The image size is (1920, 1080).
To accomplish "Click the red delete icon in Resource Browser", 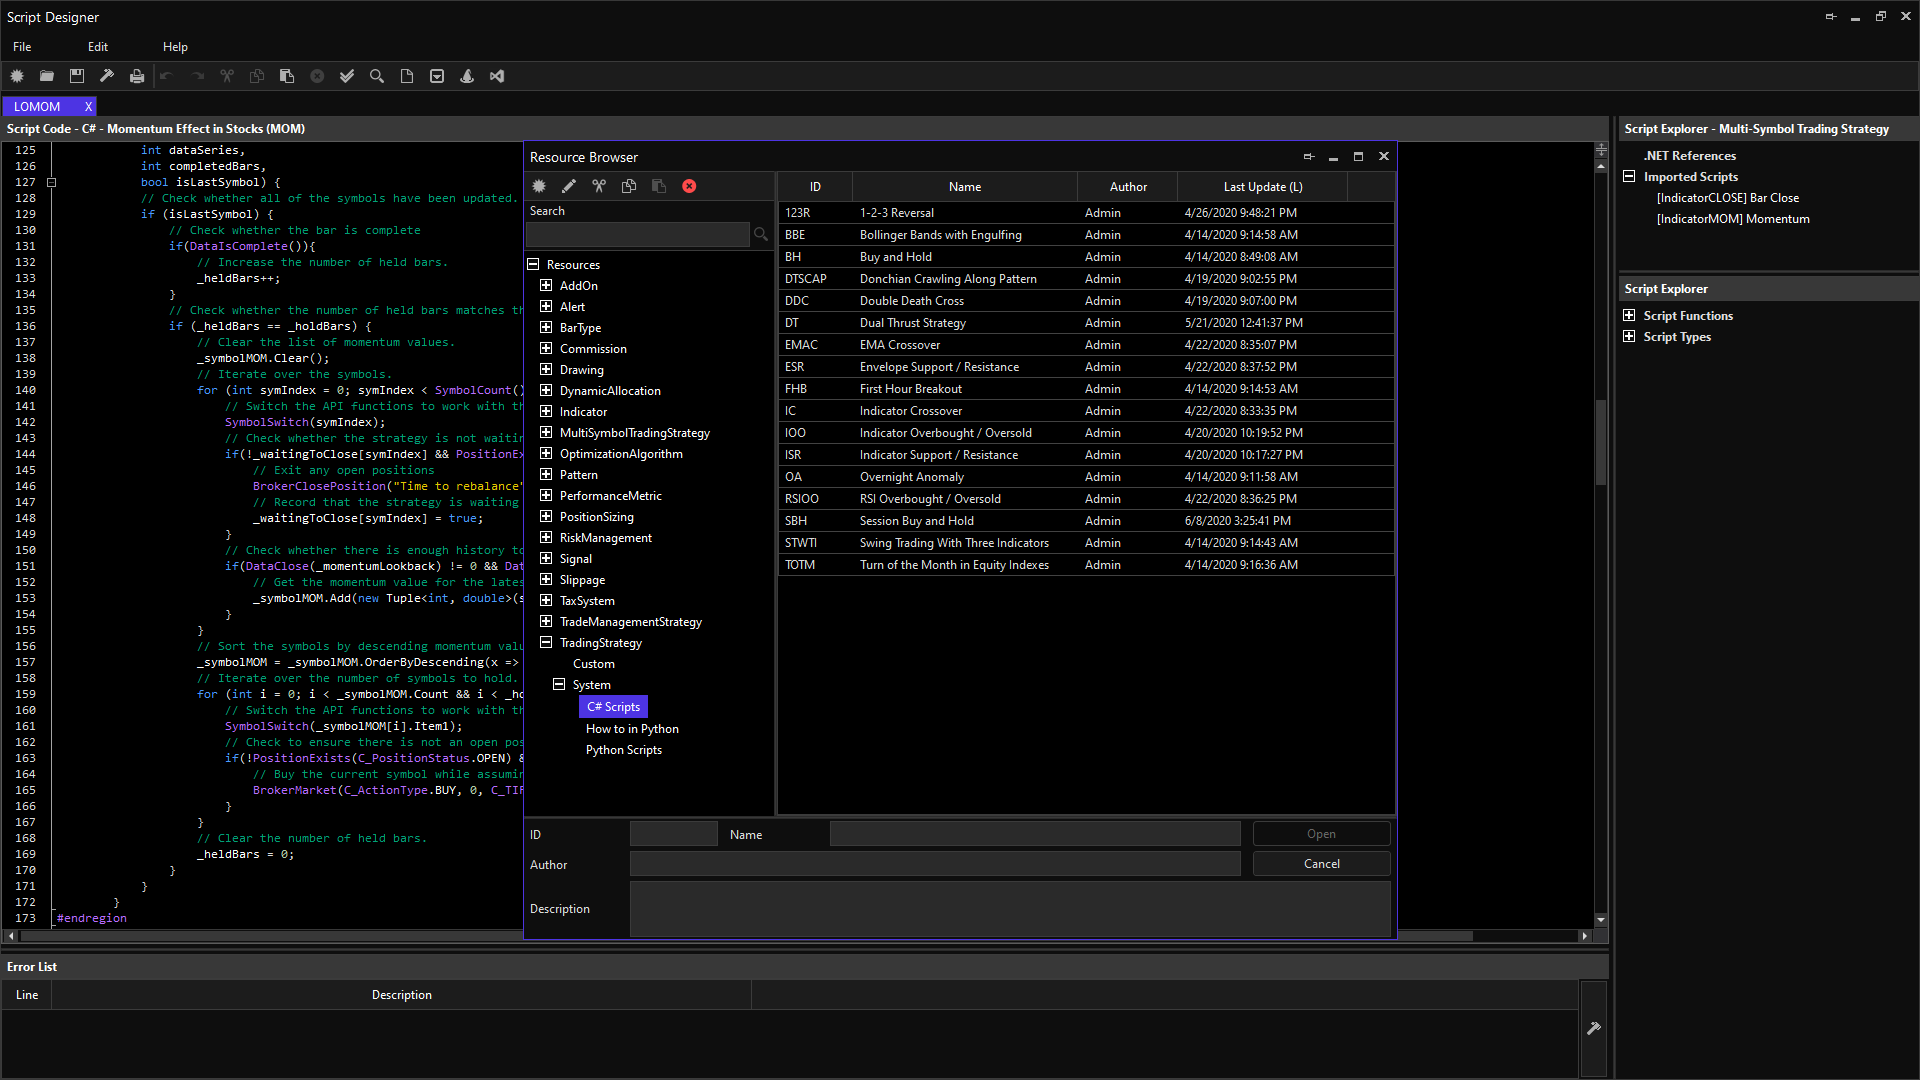I will coord(689,186).
